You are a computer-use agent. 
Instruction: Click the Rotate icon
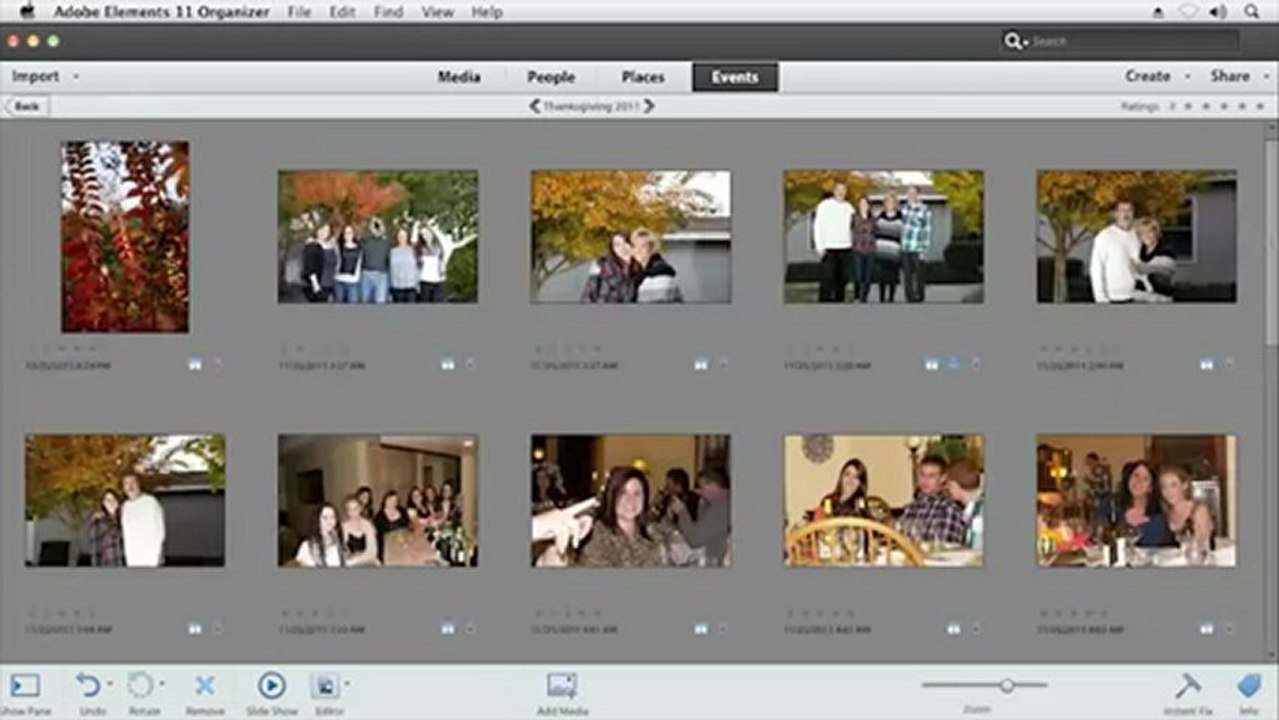tap(141, 685)
